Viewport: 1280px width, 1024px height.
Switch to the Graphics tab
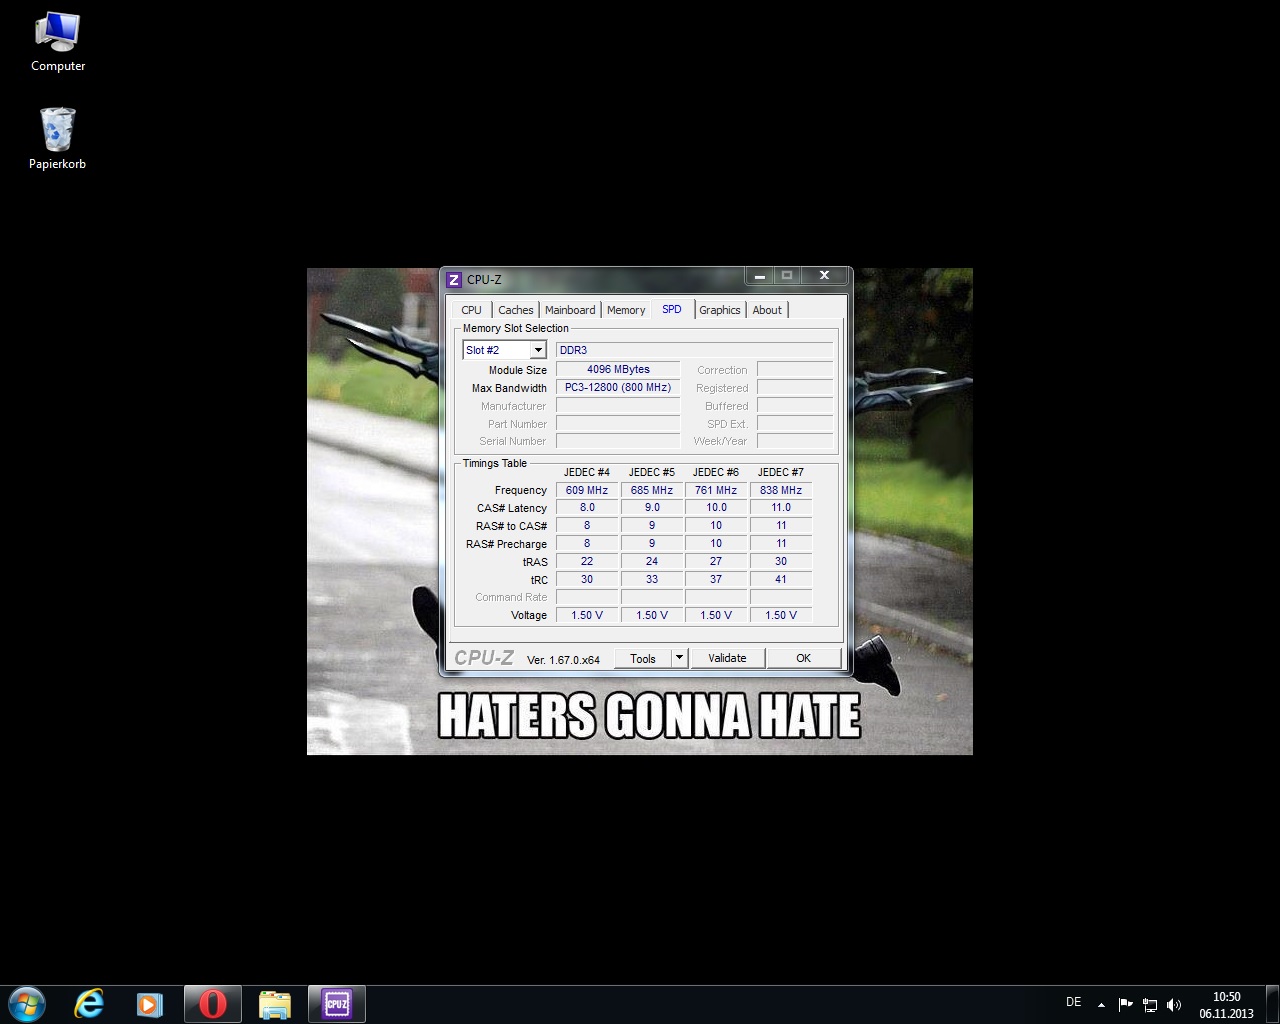tap(720, 310)
